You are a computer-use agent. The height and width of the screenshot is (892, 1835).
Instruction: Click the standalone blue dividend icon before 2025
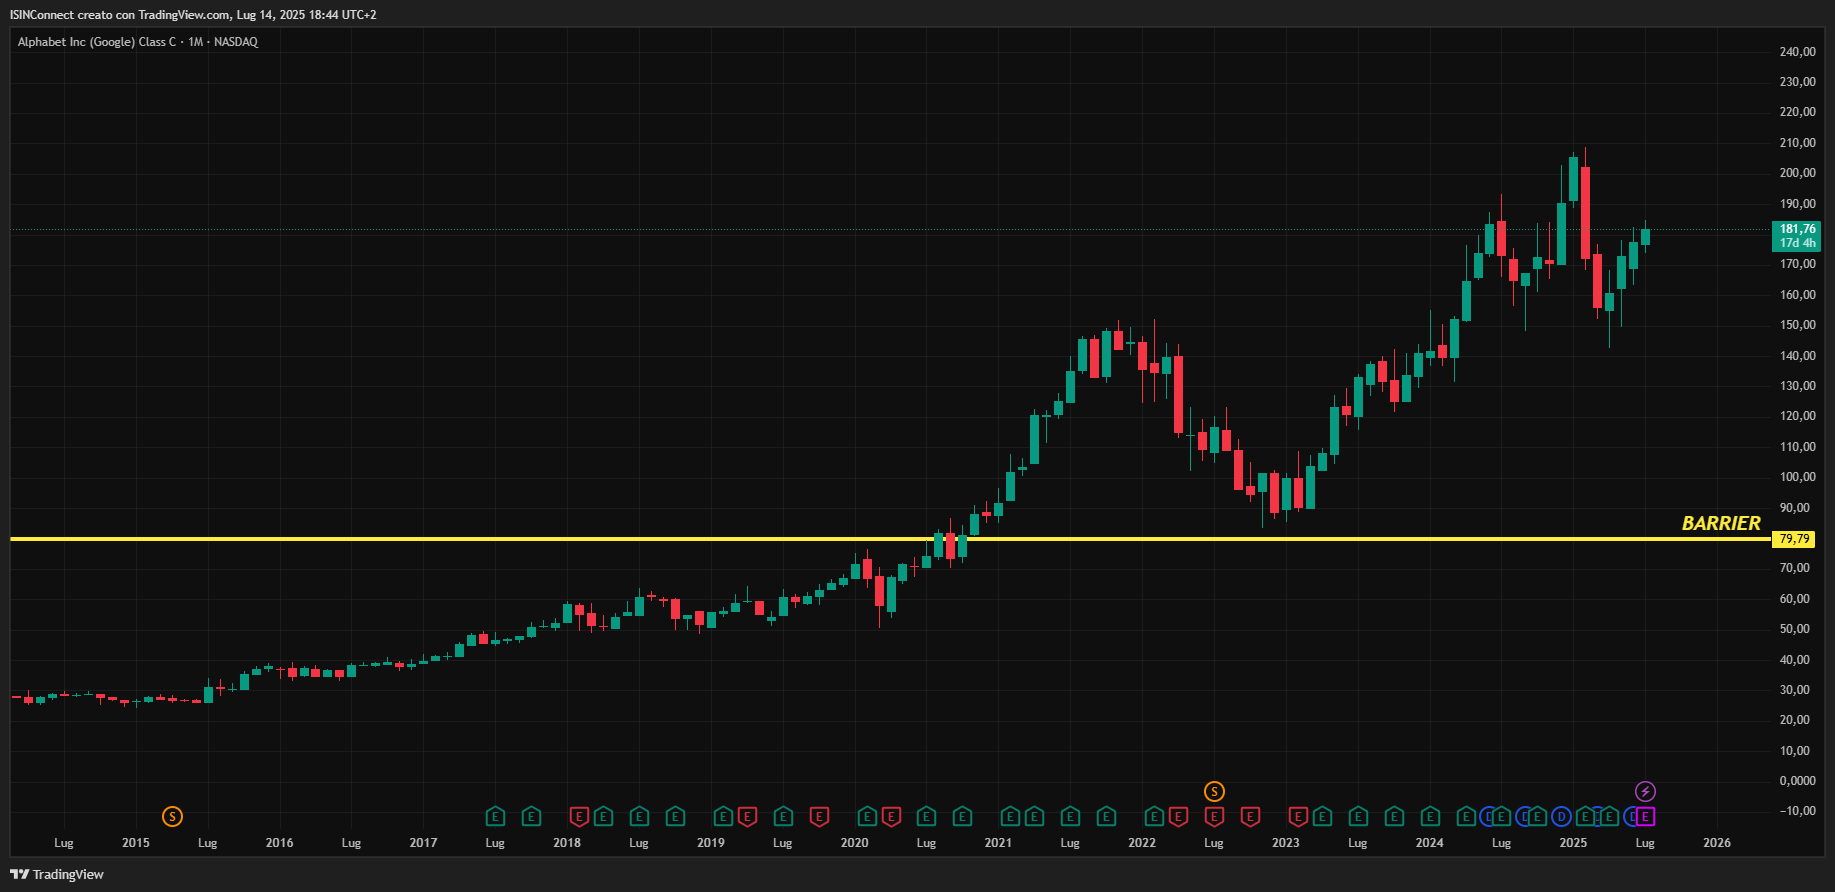pyautogui.click(x=1561, y=817)
